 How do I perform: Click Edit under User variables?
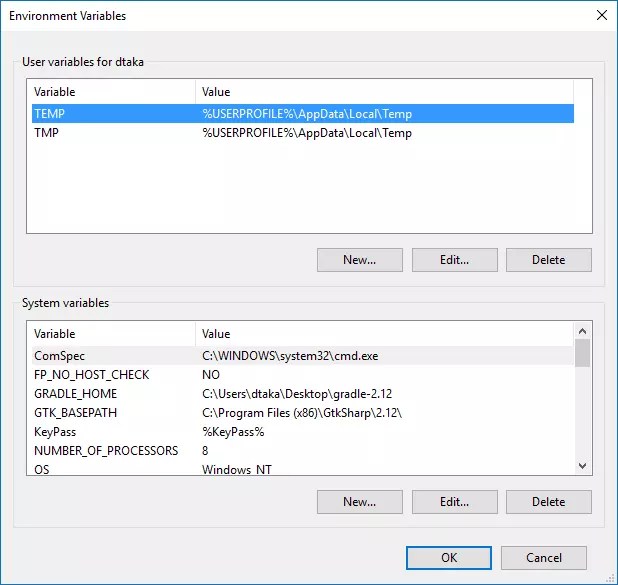click(x=454, y=260)
